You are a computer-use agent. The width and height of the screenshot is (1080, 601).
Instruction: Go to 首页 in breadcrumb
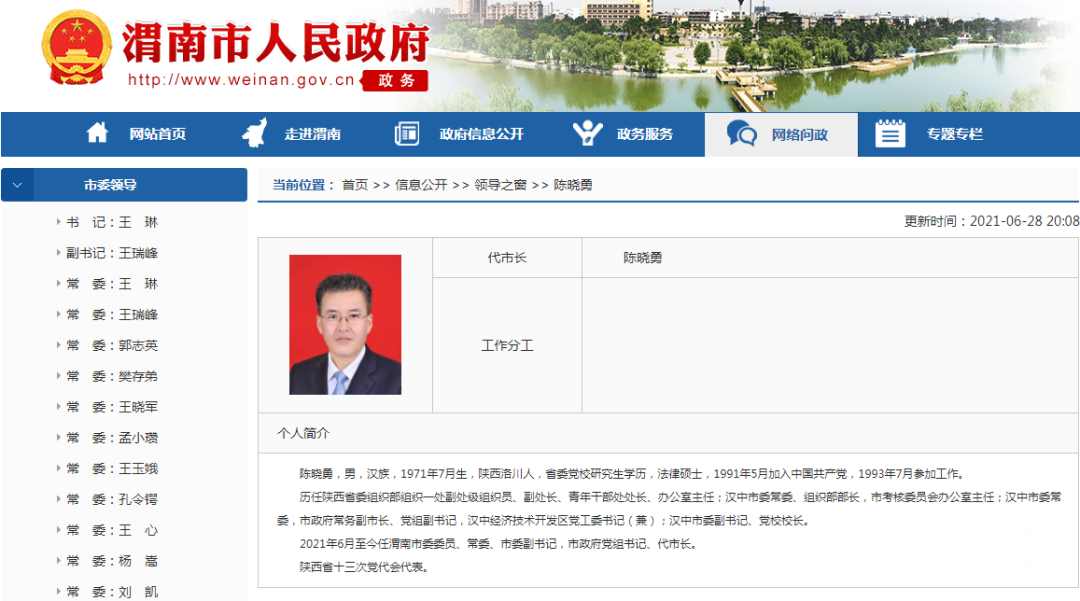[355, 185]
